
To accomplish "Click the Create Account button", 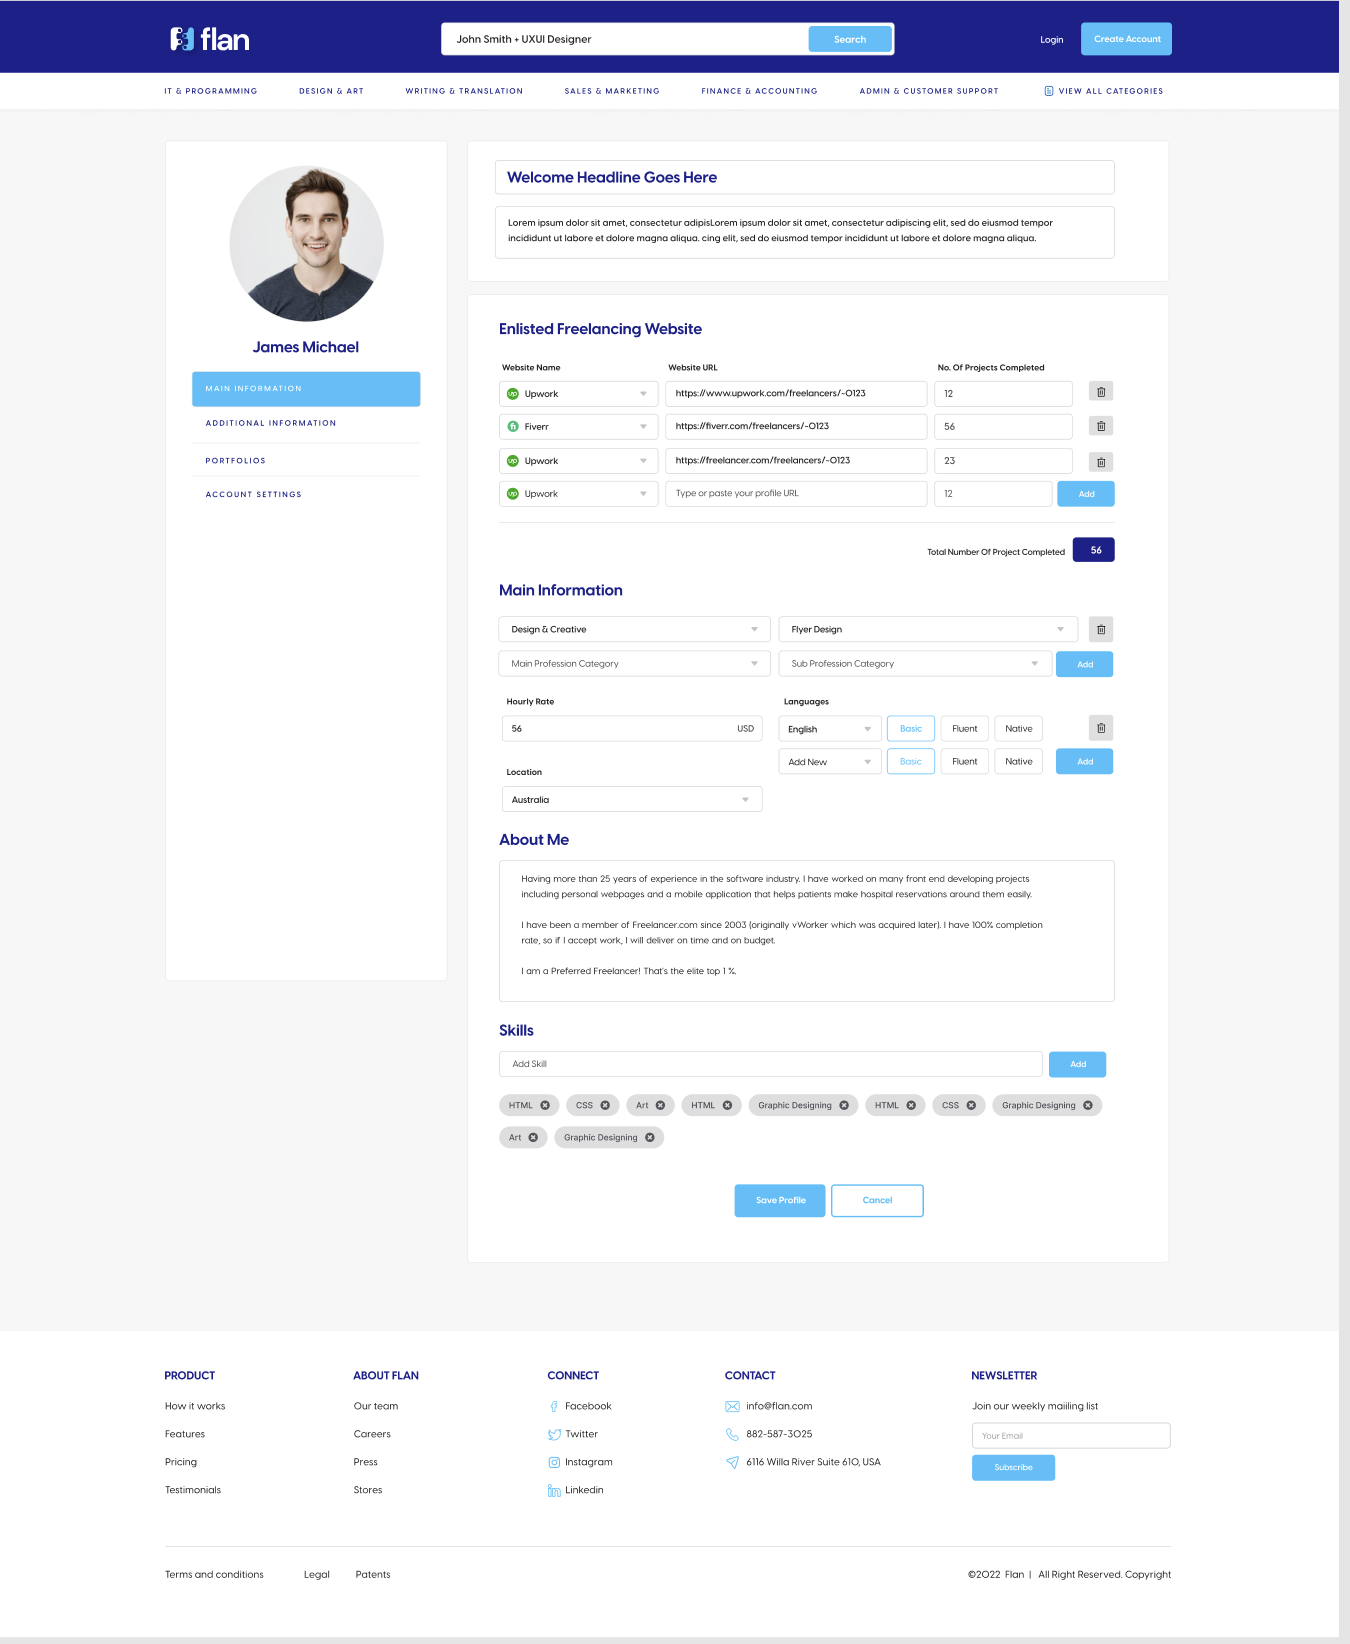I will click(1126, 39).
